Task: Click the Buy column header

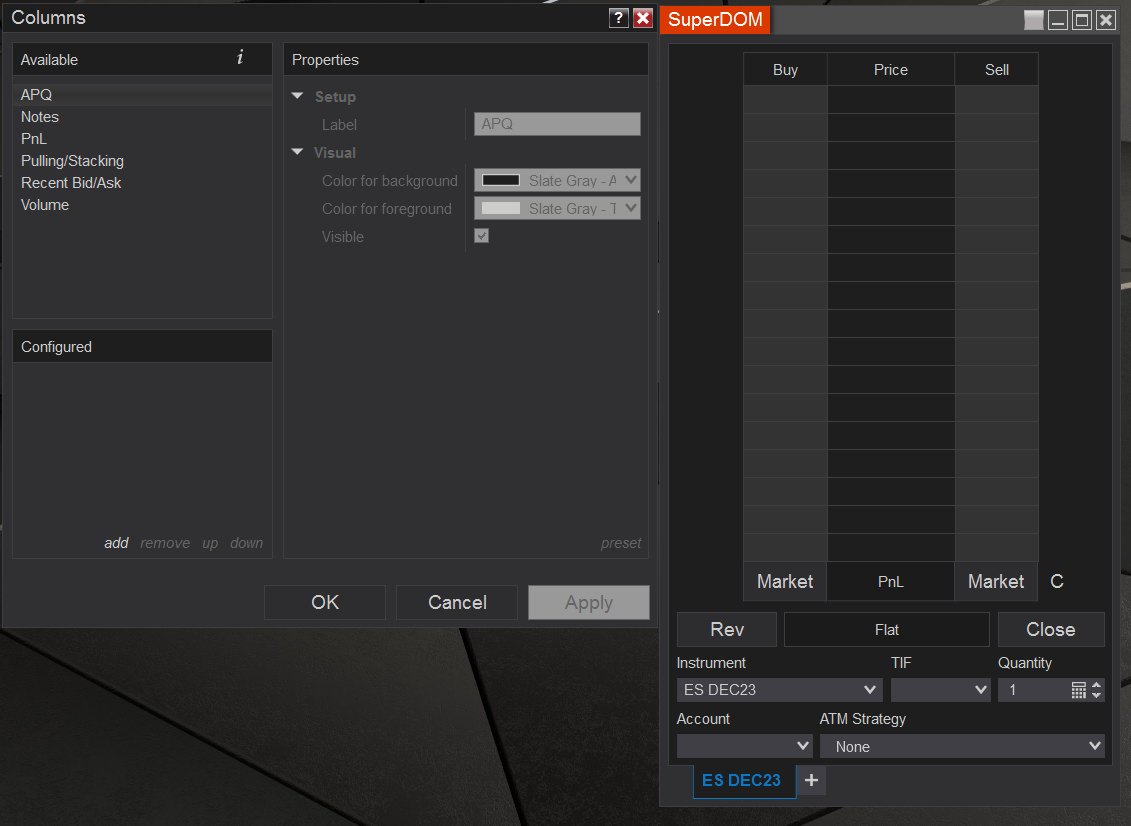Action: click(785, 70)
